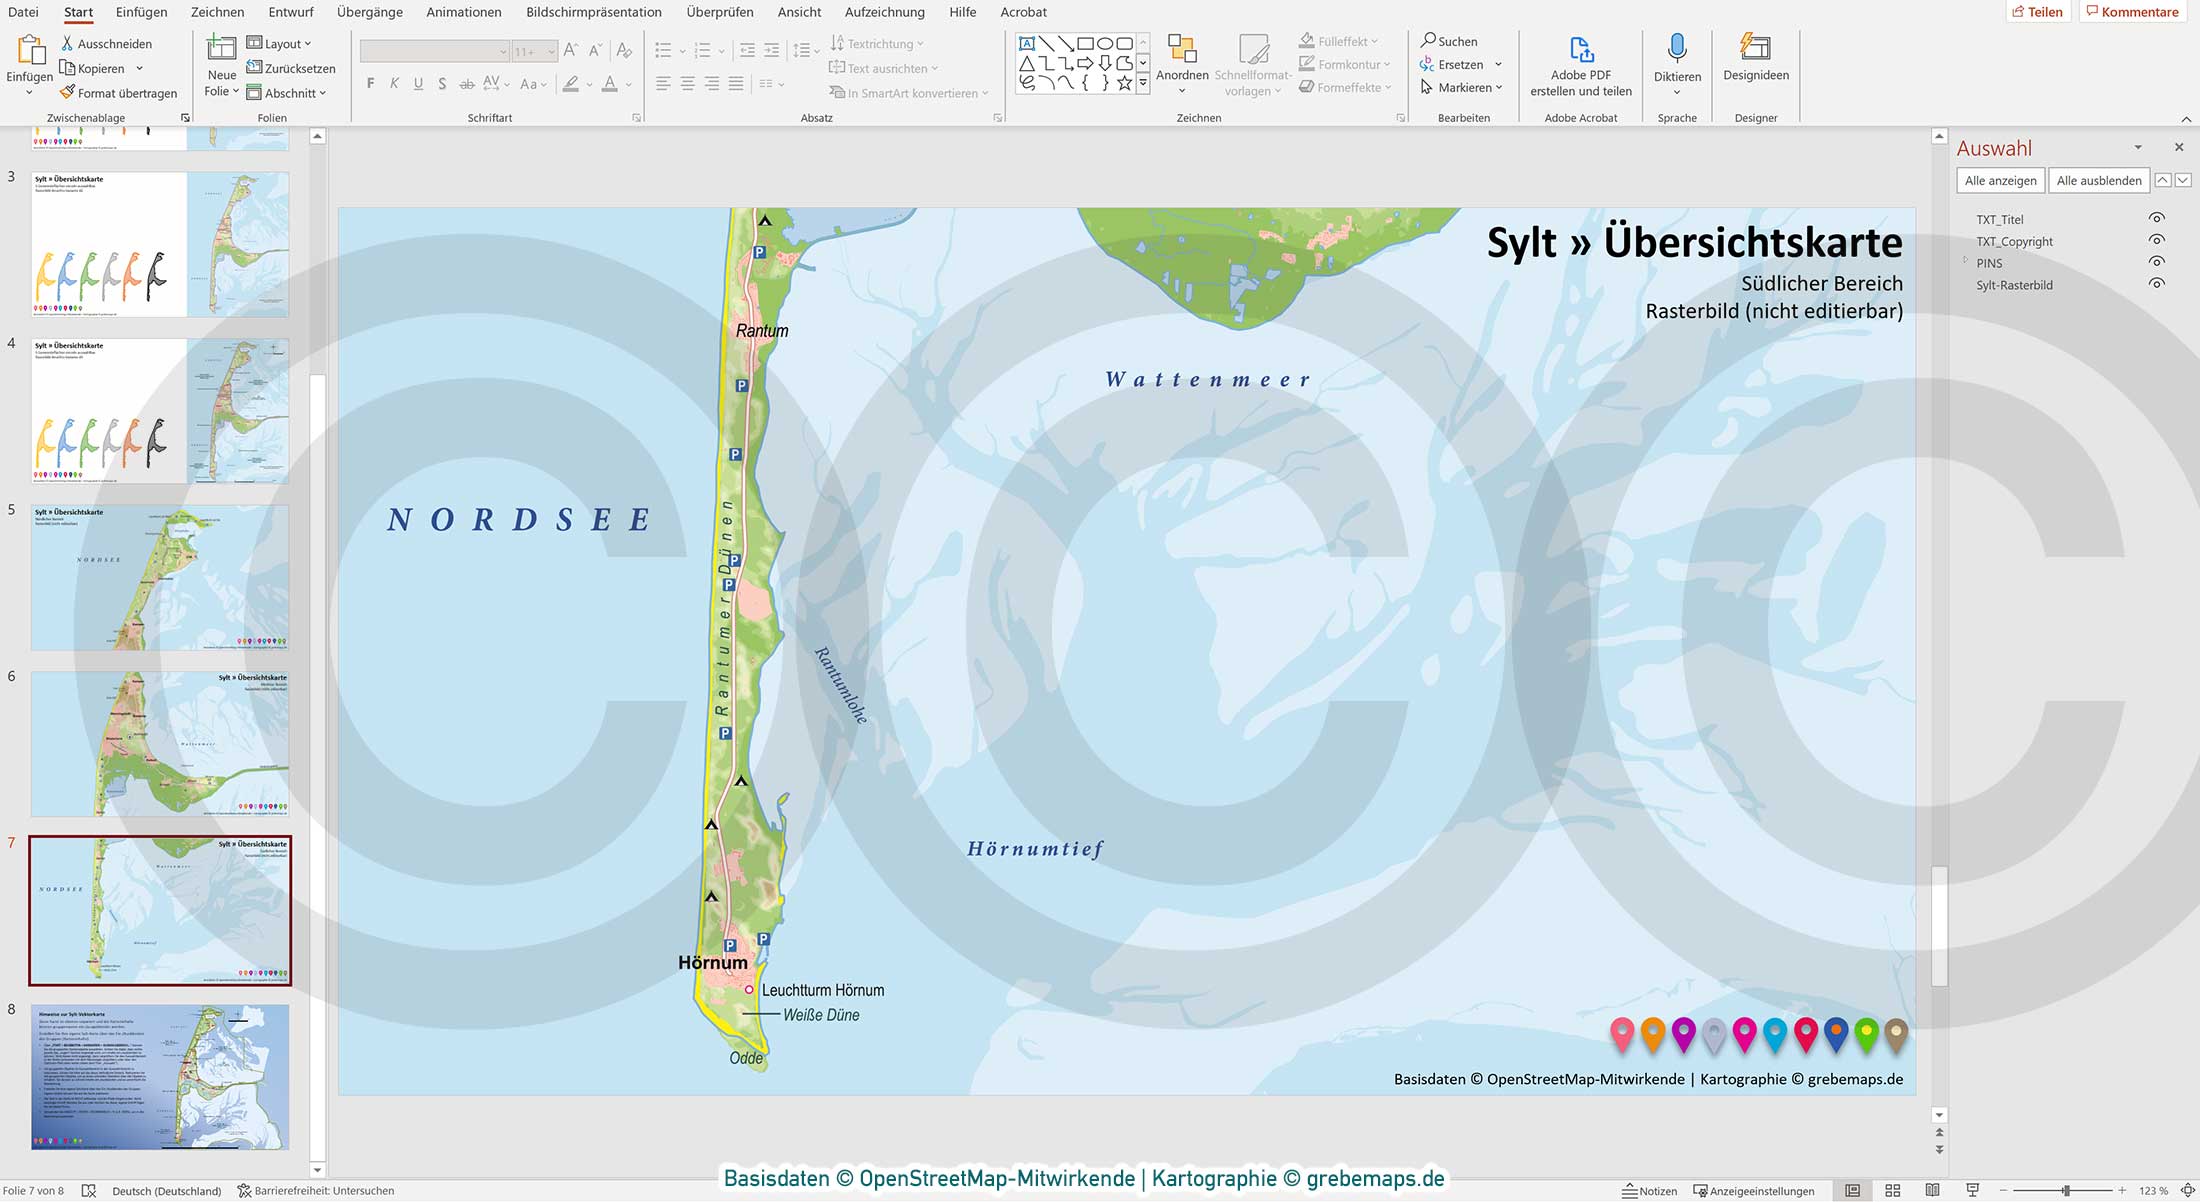Click the Ersetzen icon in Bearbeiten group
The width and height of the screenshot is (2200, 1202).
click(1430, 64)
